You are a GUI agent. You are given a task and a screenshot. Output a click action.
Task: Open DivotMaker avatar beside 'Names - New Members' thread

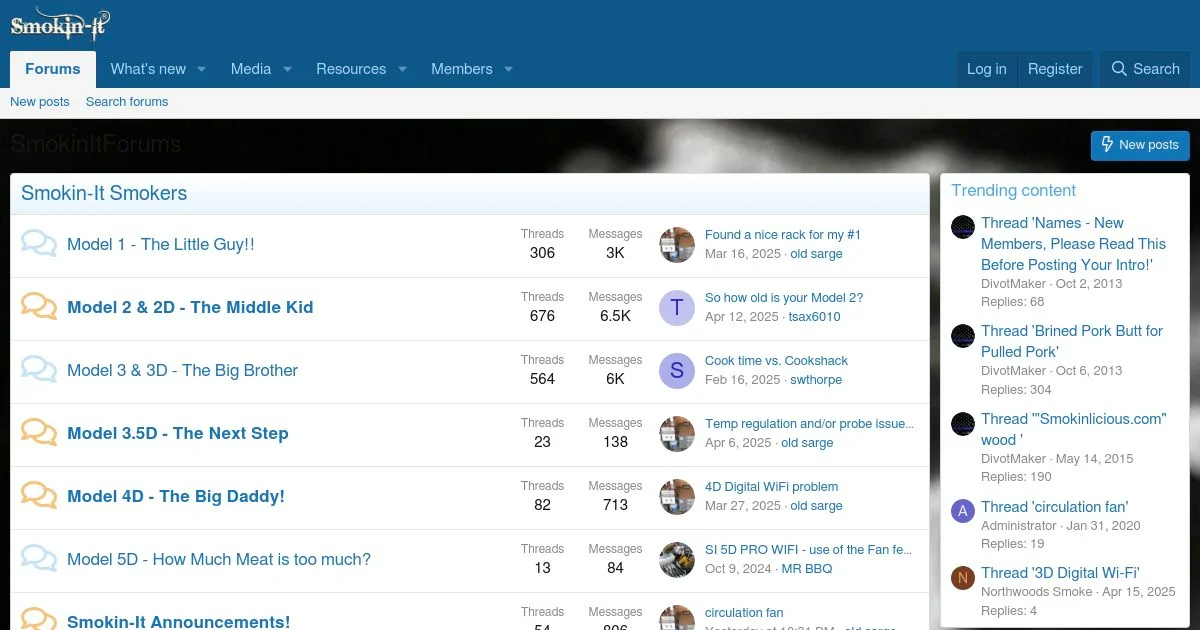[x=963, y=227]
